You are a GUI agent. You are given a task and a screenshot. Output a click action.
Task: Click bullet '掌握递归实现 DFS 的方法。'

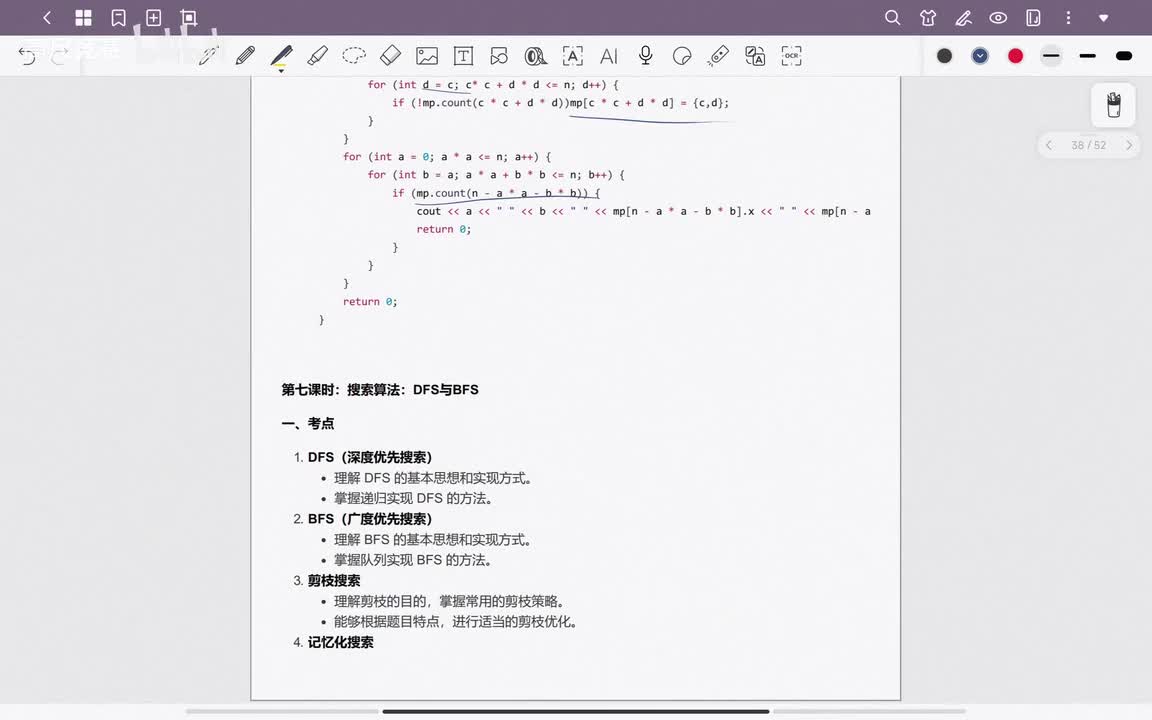pos(414,498)
